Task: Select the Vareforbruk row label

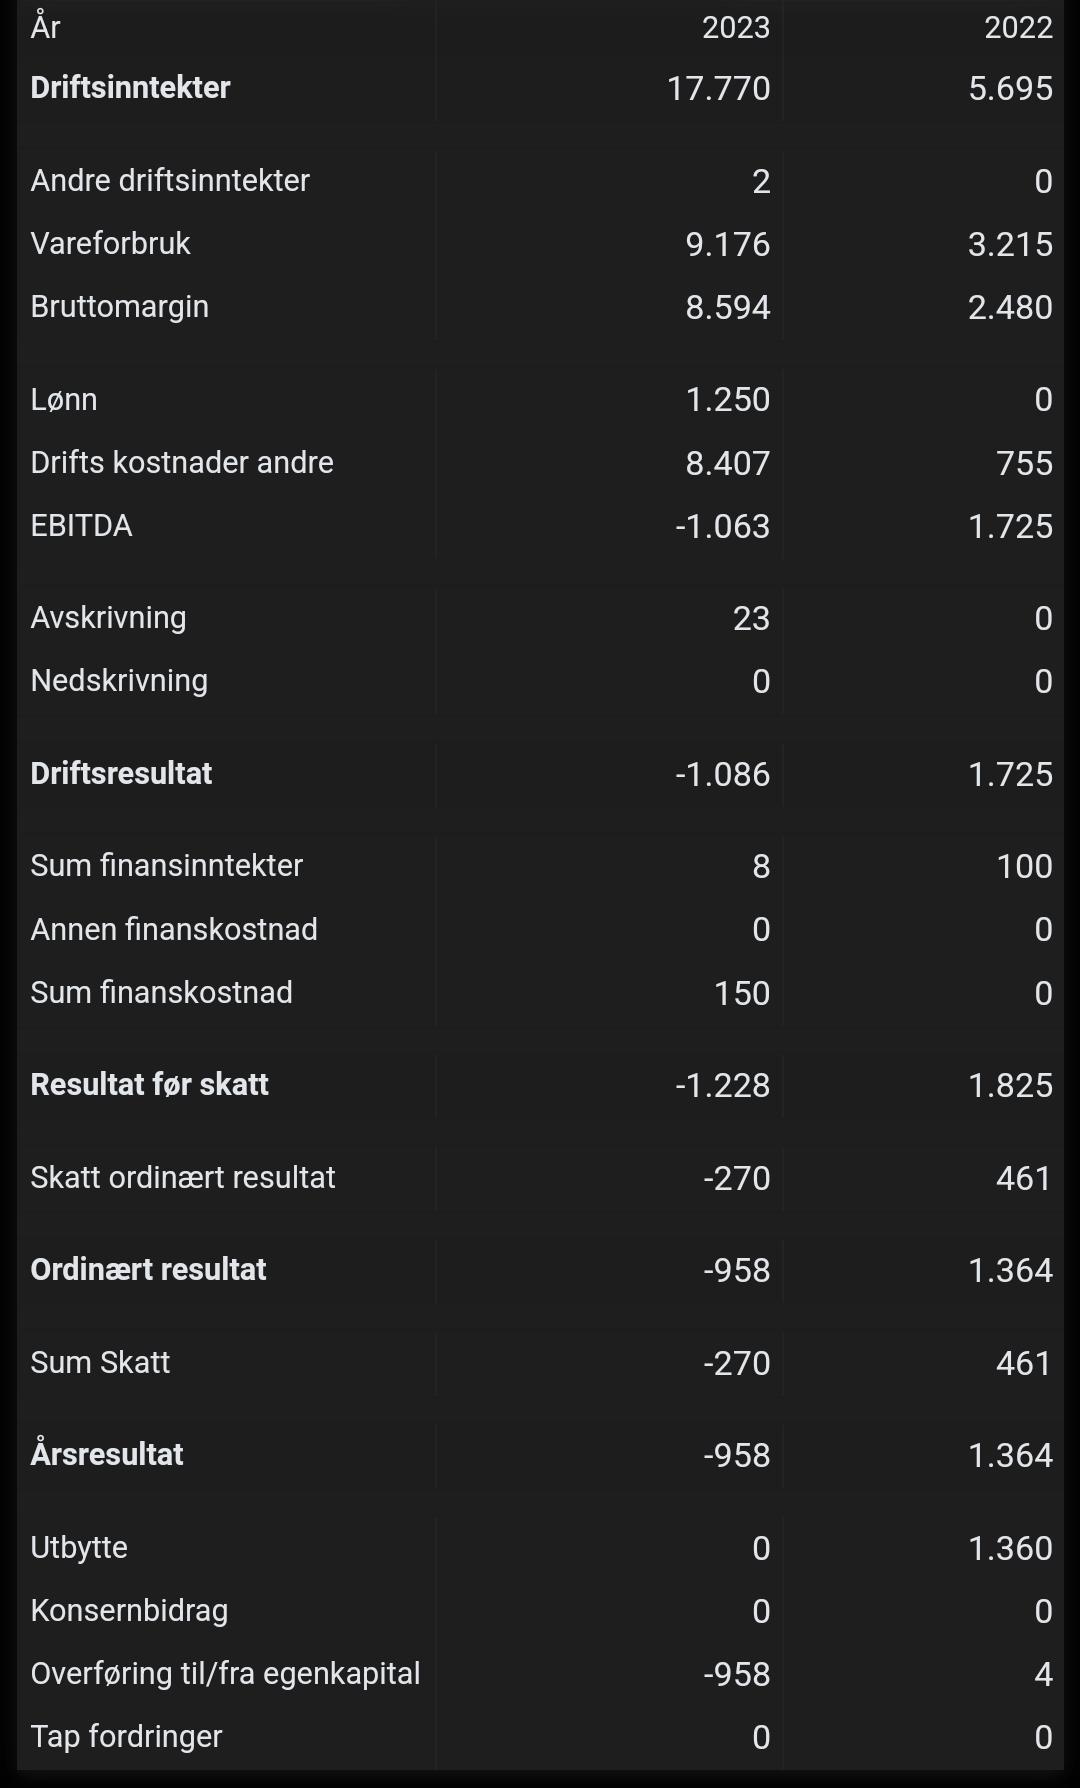Action: [110, 244]
